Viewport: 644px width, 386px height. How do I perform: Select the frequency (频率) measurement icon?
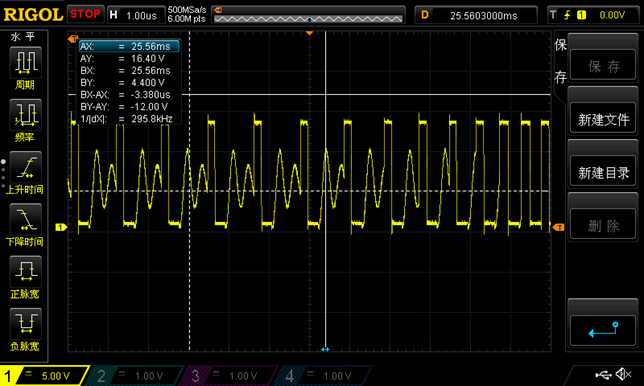pyautogui.click(x=25, y=115)
